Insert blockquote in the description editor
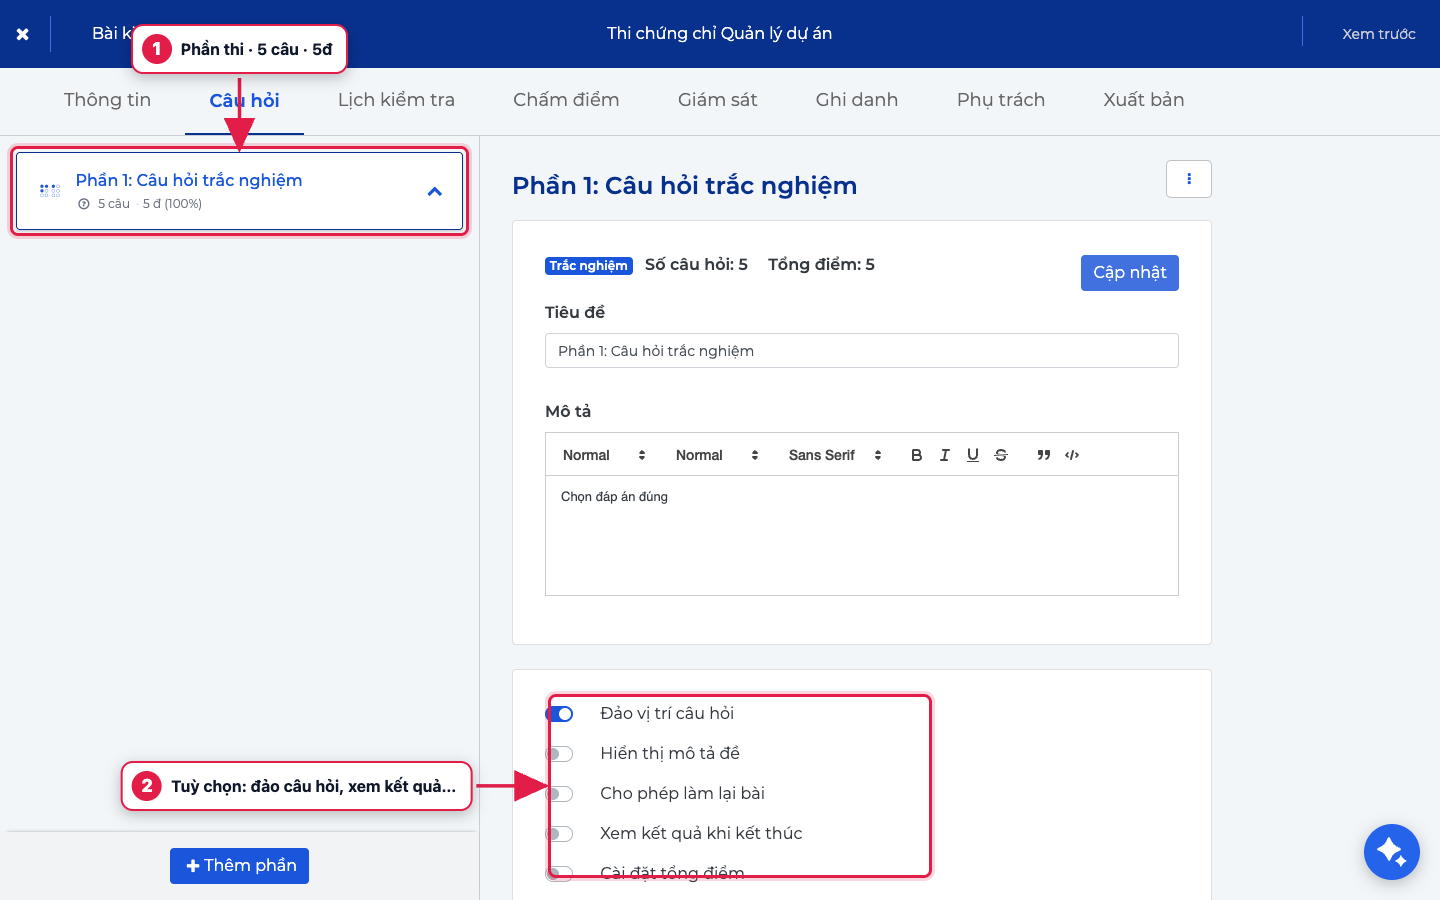Image resolution: width=1440 pixels, height=900 pixels. click(1043, 455)
